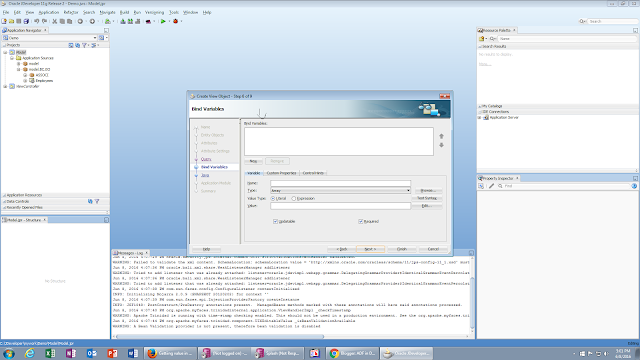Click the bind variable Name input field
This screenshot has width=640, height=360.
pyautogui.click(x=340, y=183)
